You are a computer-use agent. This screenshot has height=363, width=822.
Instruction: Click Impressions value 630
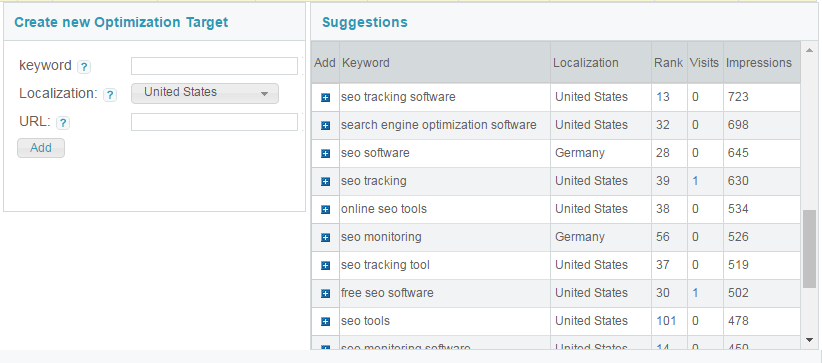tap(738, 181)
